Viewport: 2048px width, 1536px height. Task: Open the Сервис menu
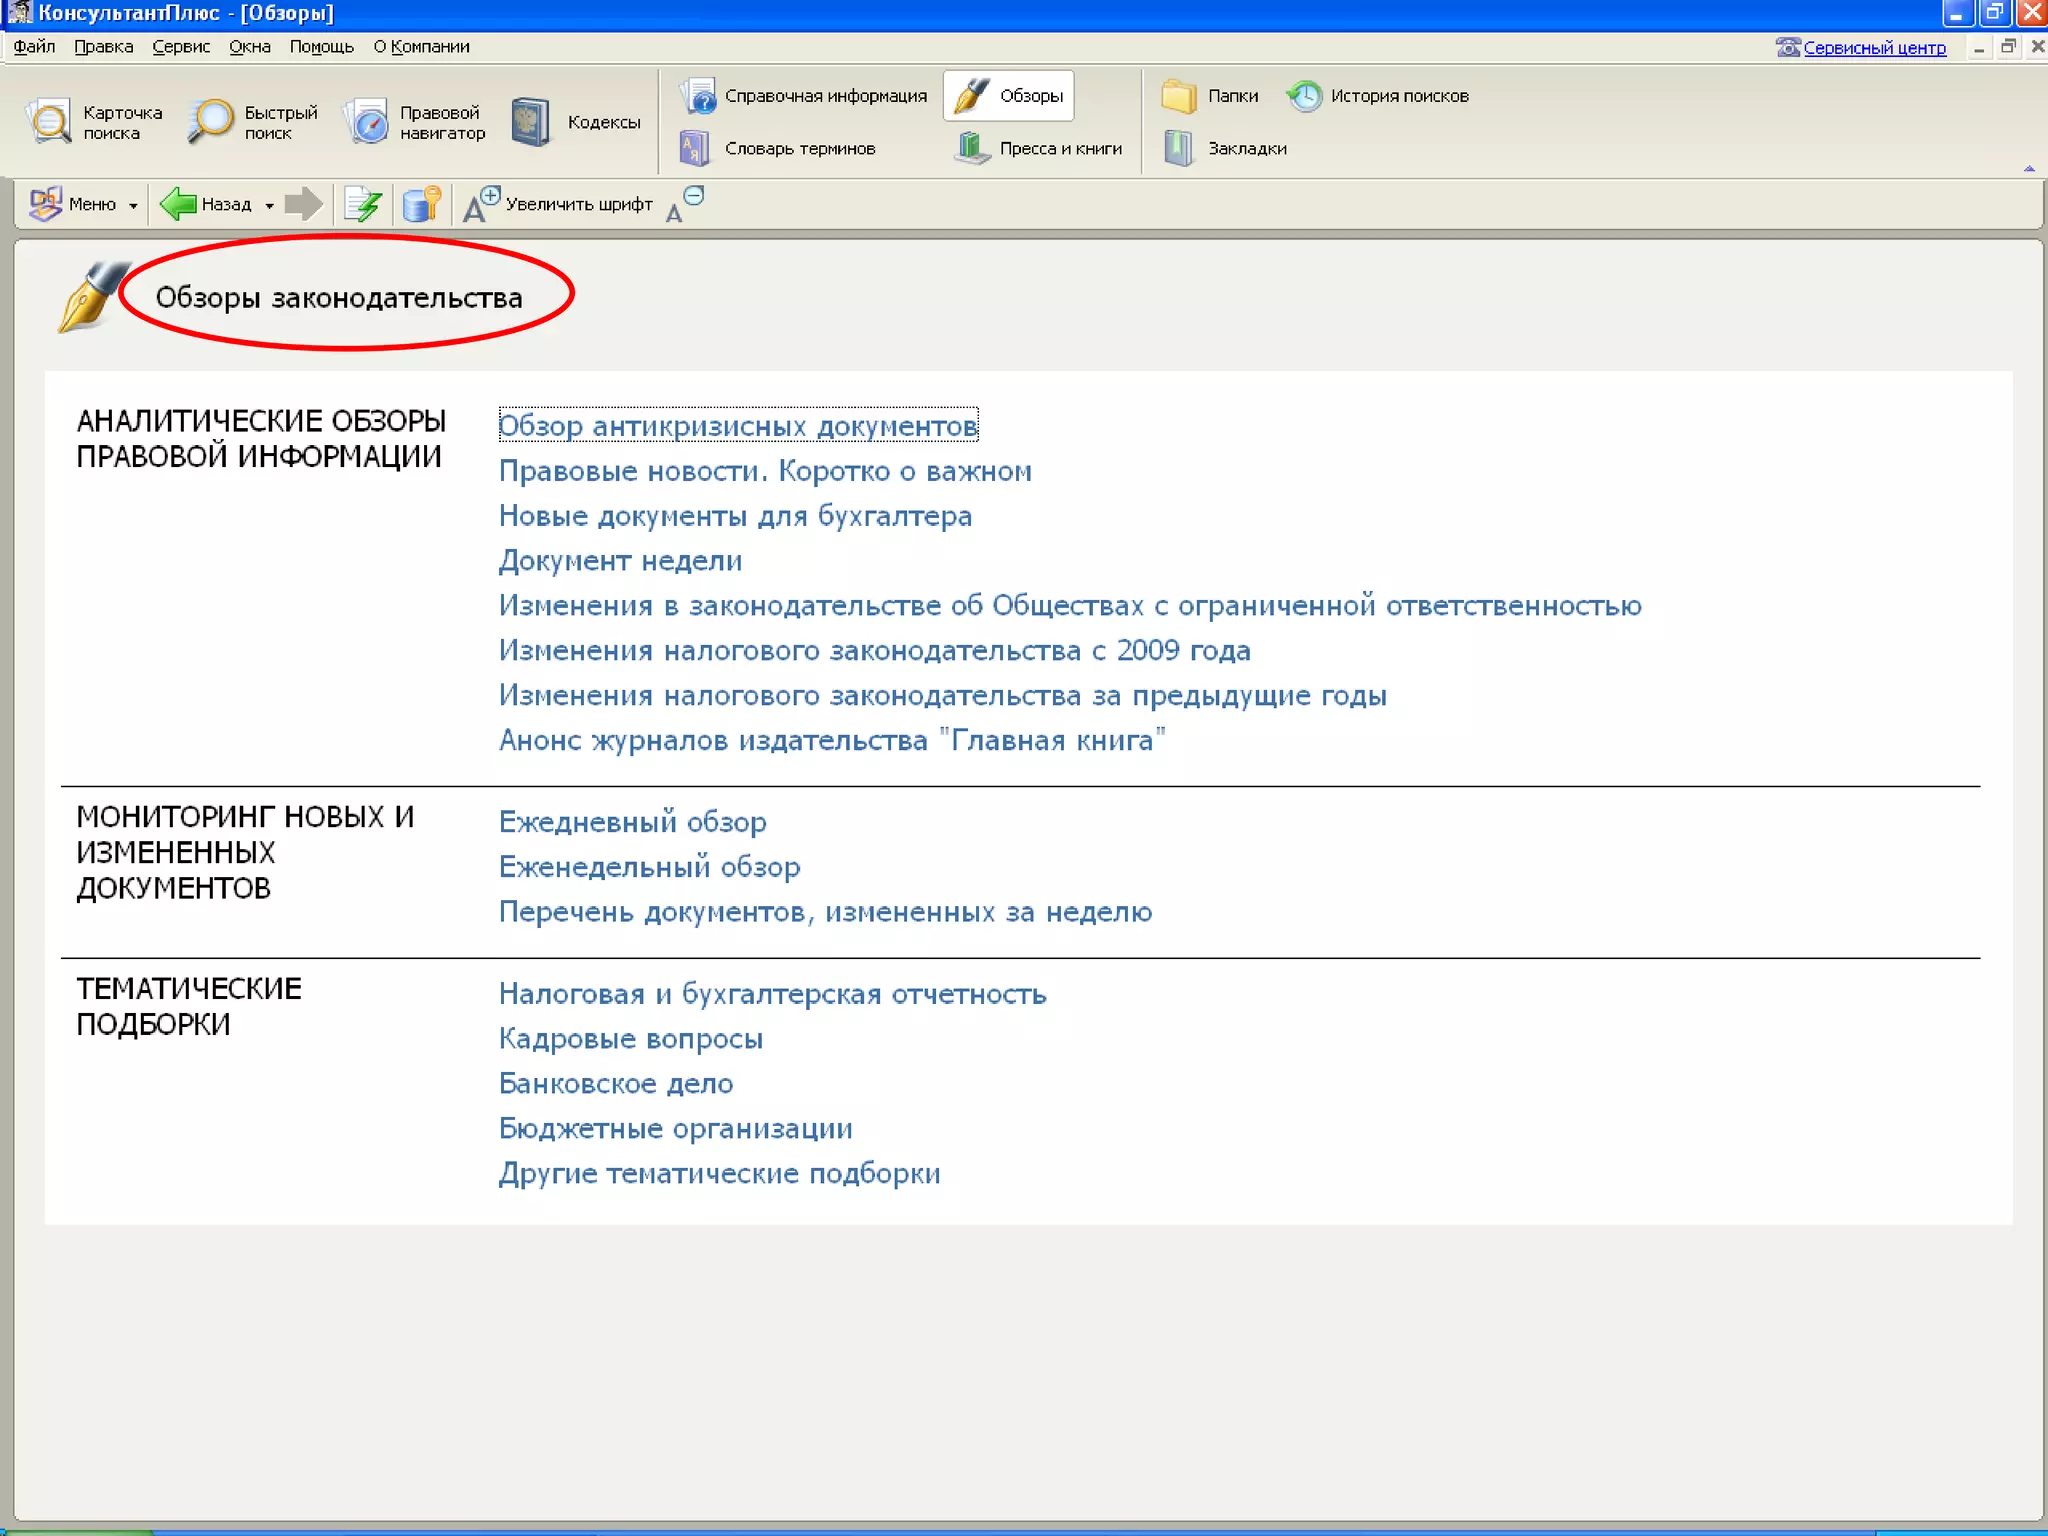tap(181, 47)
